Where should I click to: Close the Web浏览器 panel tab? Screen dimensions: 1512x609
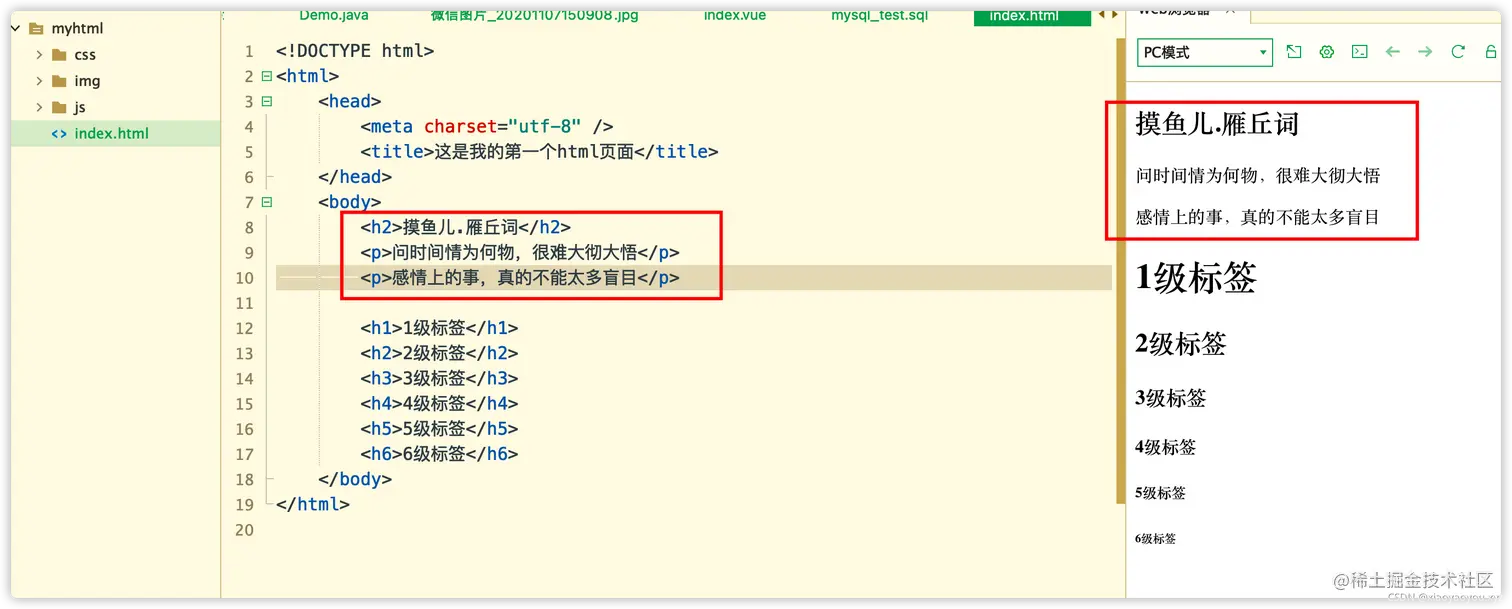click(x=1230, y=11)
